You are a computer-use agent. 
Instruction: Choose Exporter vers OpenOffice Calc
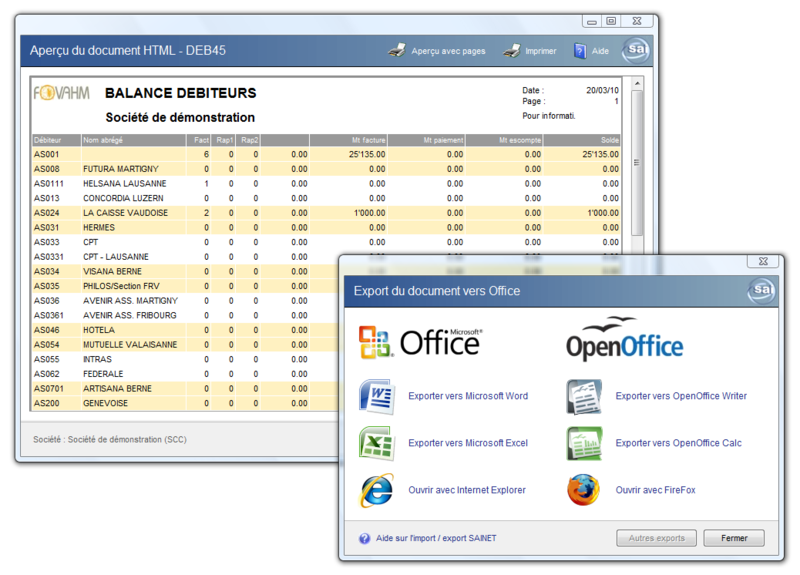680,443
